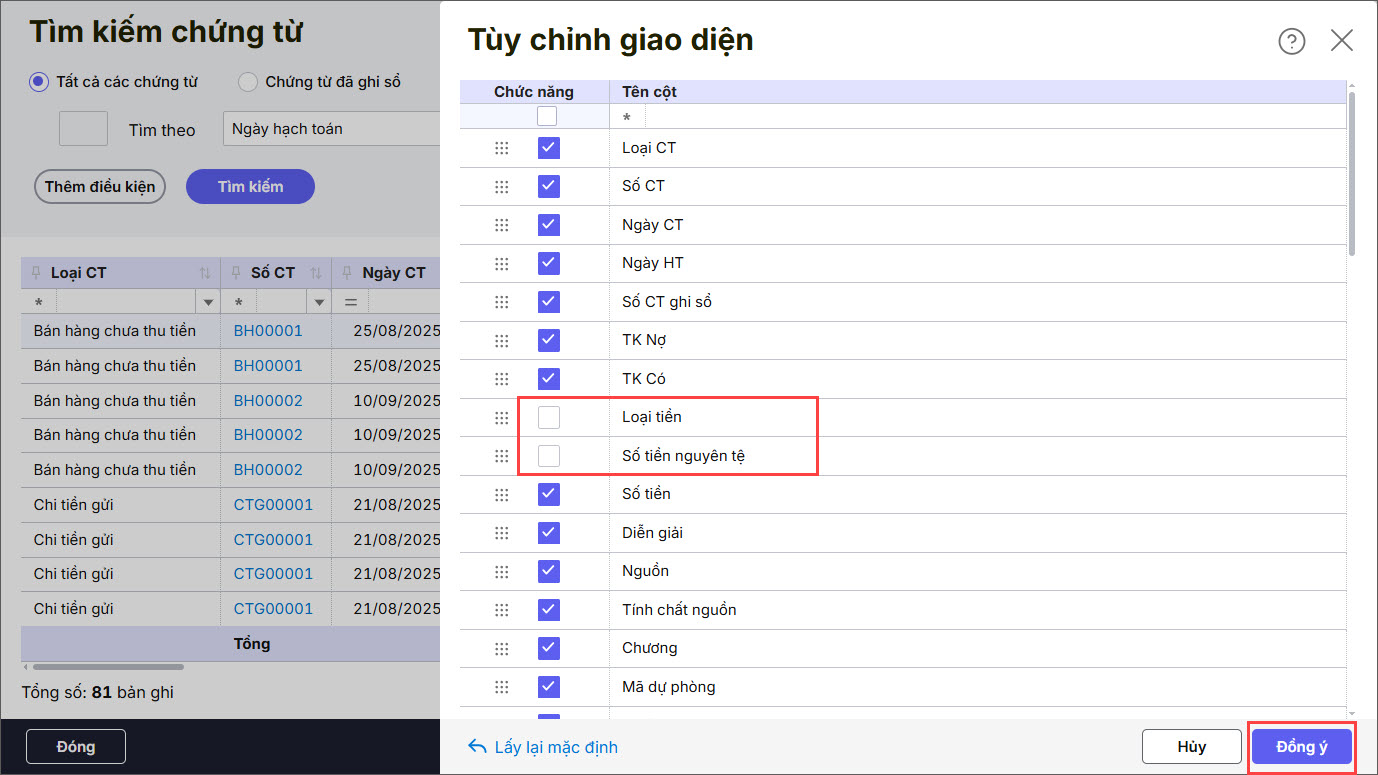Click sort arrows icon in Loại CT header
The height and width of the screenshot is (775, 1378).
coord(205,273)
